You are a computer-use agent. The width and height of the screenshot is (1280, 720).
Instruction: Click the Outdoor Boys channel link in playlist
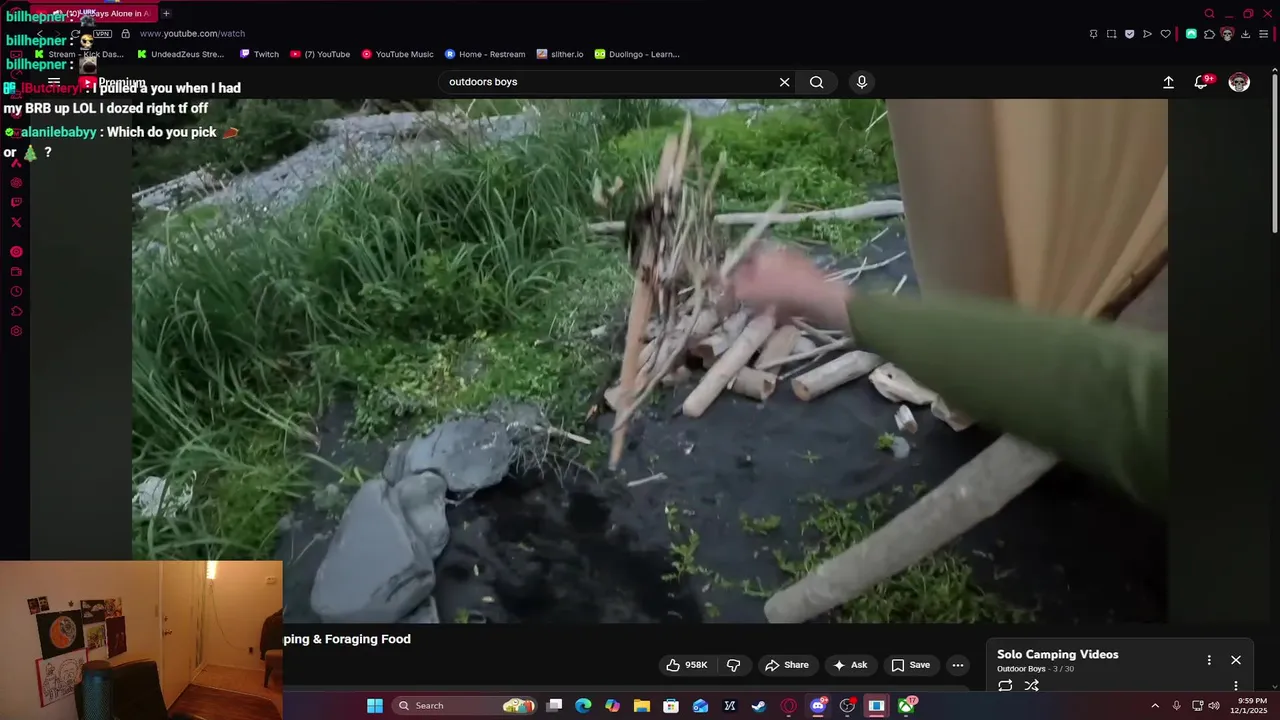(1021, 669)
